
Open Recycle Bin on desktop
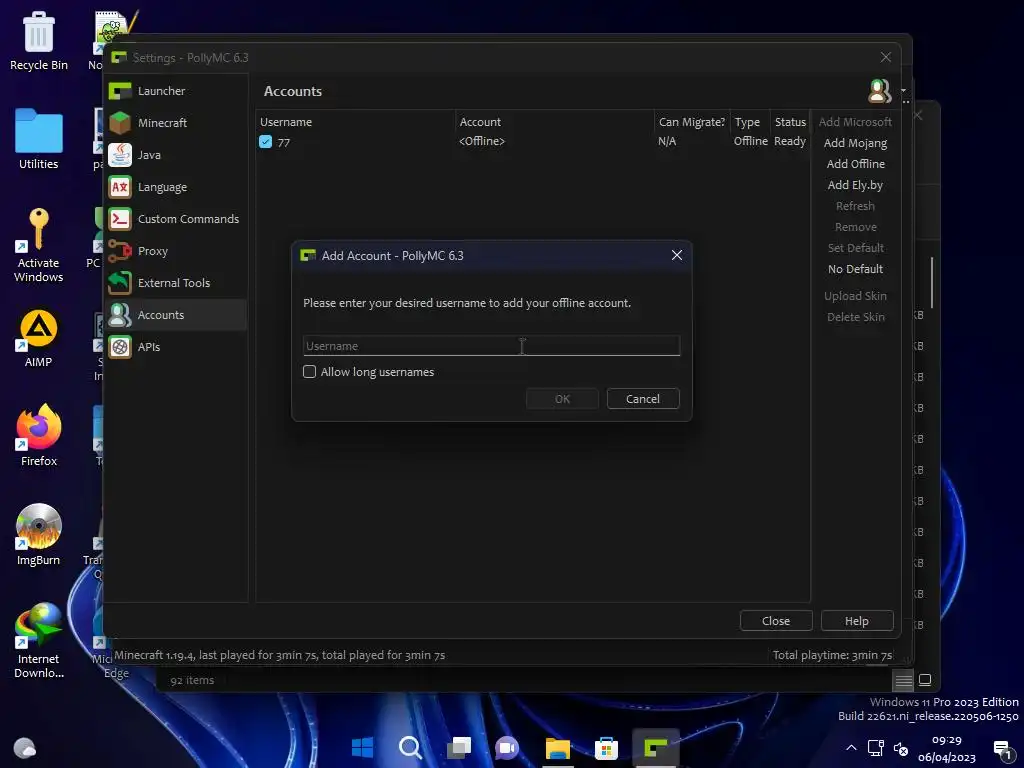[x=39, y=40]
